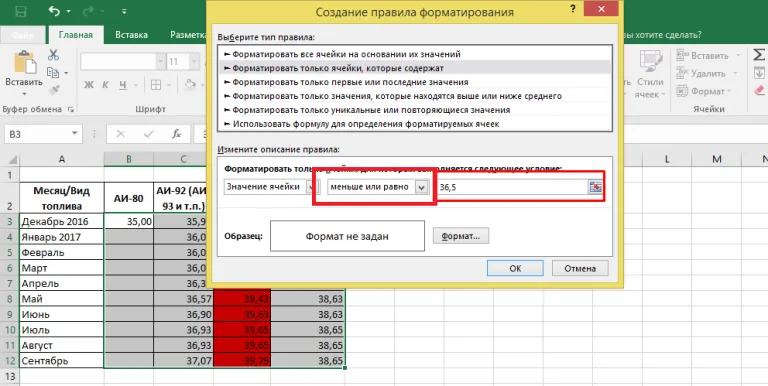This screenshot has height=386, width=768.
Task: Click the АИ-80 header cell
Action: pyautogui.click(x=128, y=198)
